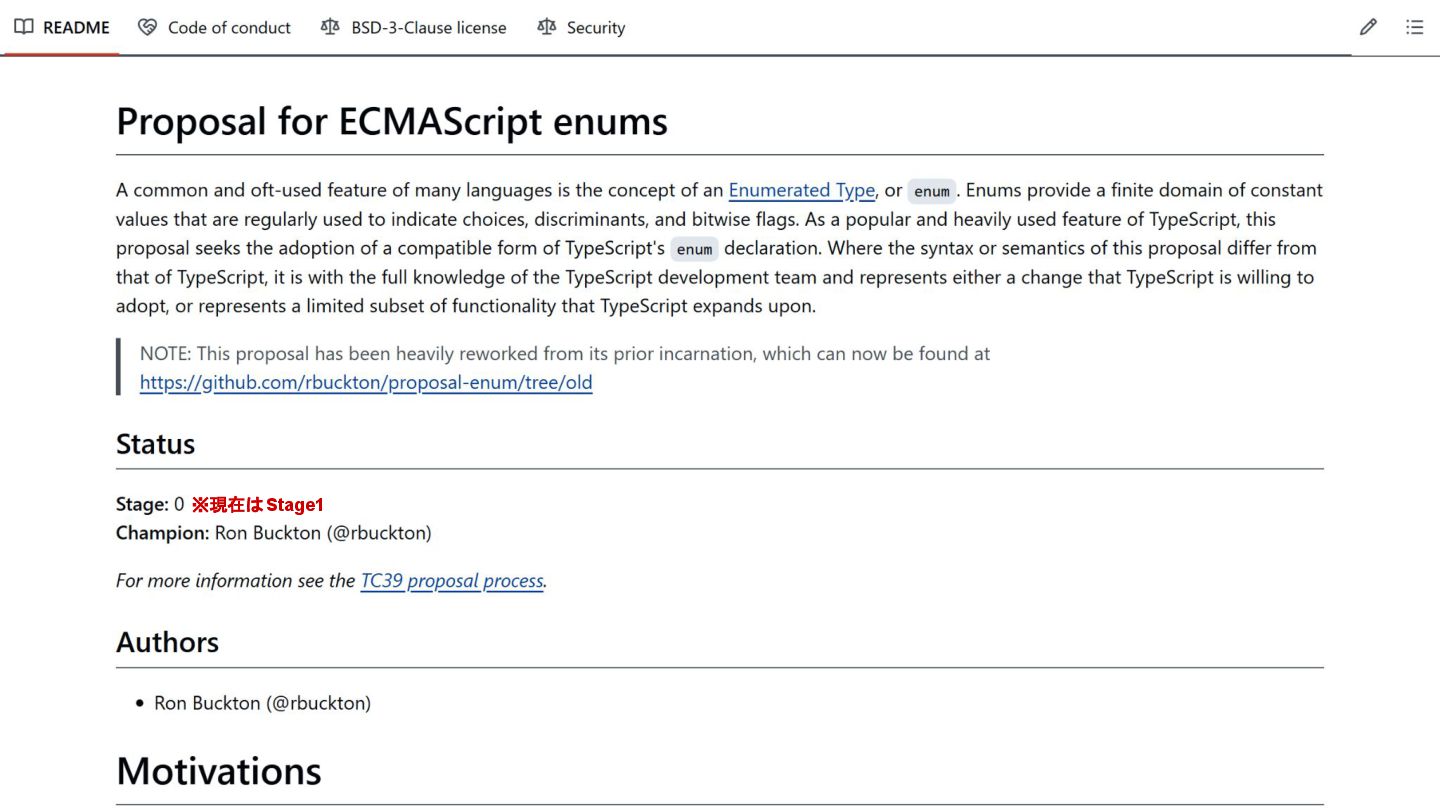Screen dimensions: 1440x810
Task: Click the scale icon beside Security
Action: [x=546, y=27]
